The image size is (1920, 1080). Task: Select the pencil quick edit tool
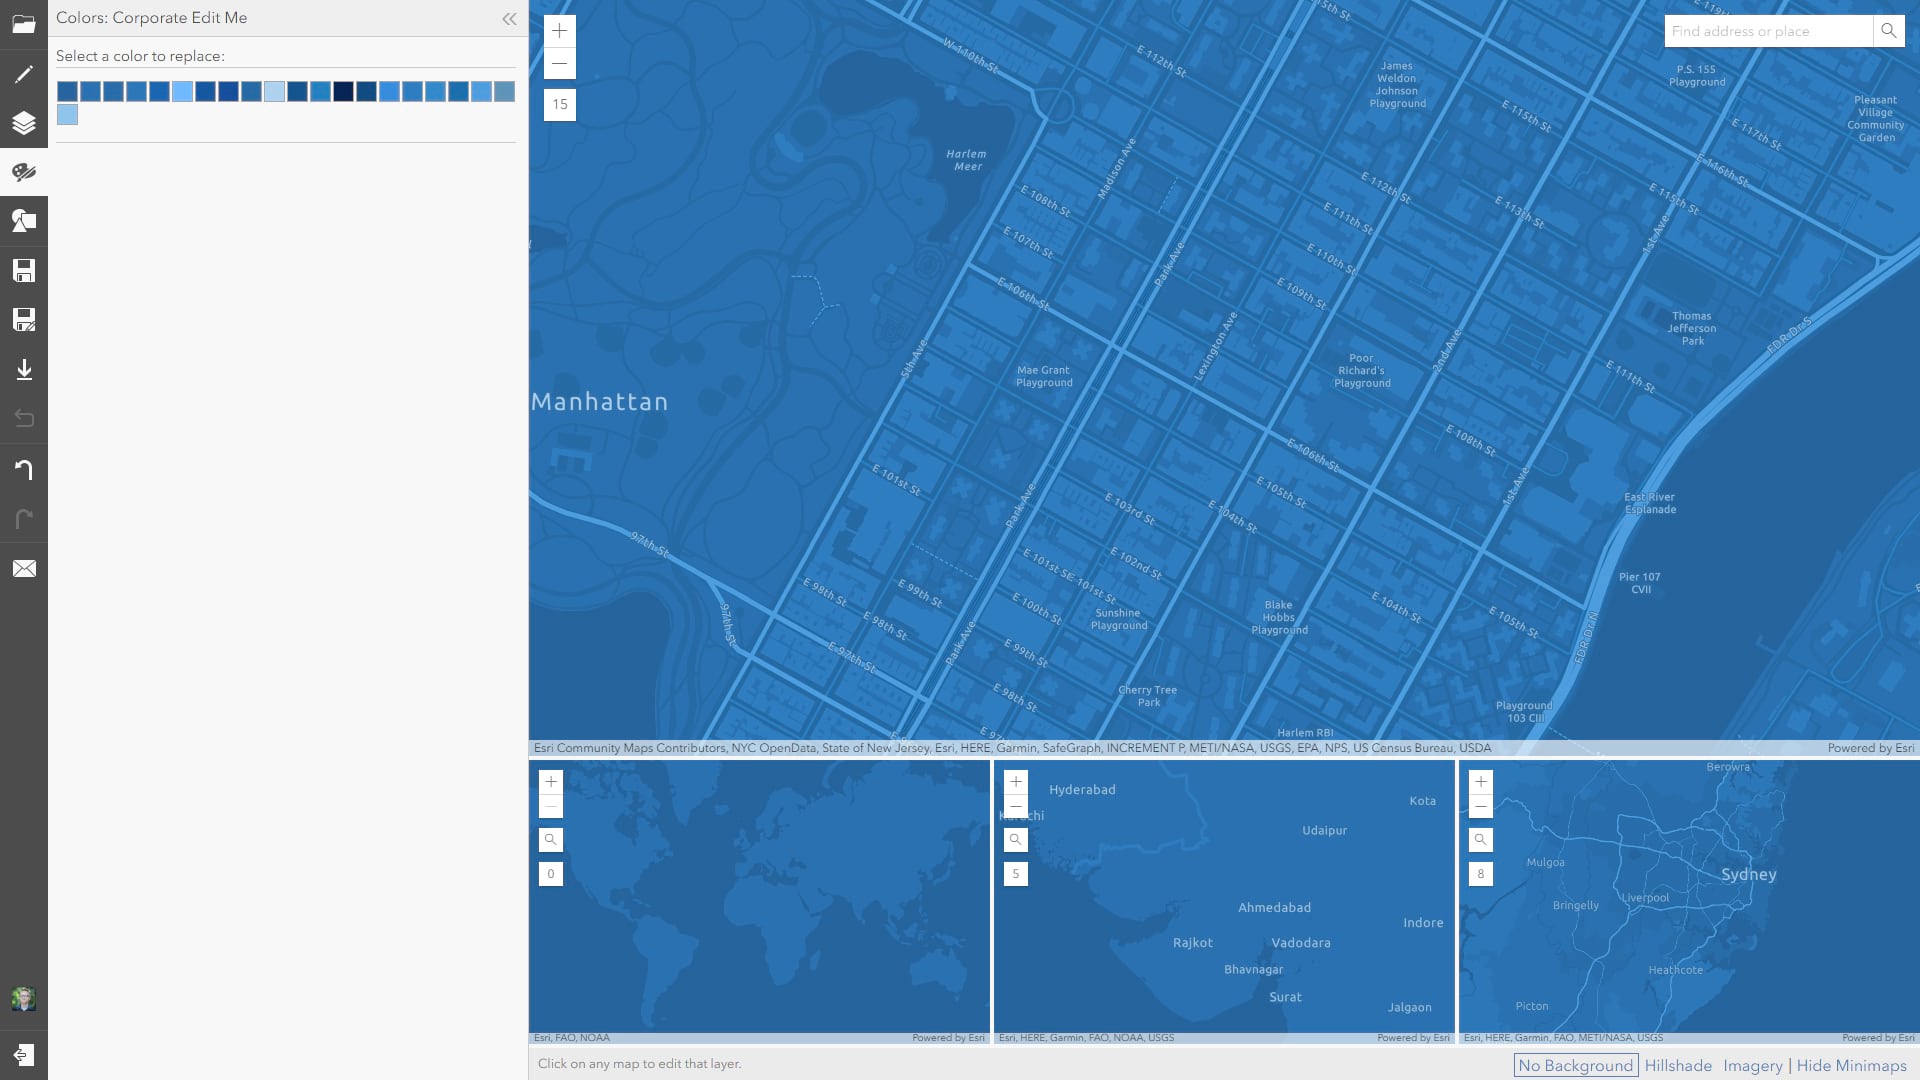click(x=24, y=74)
